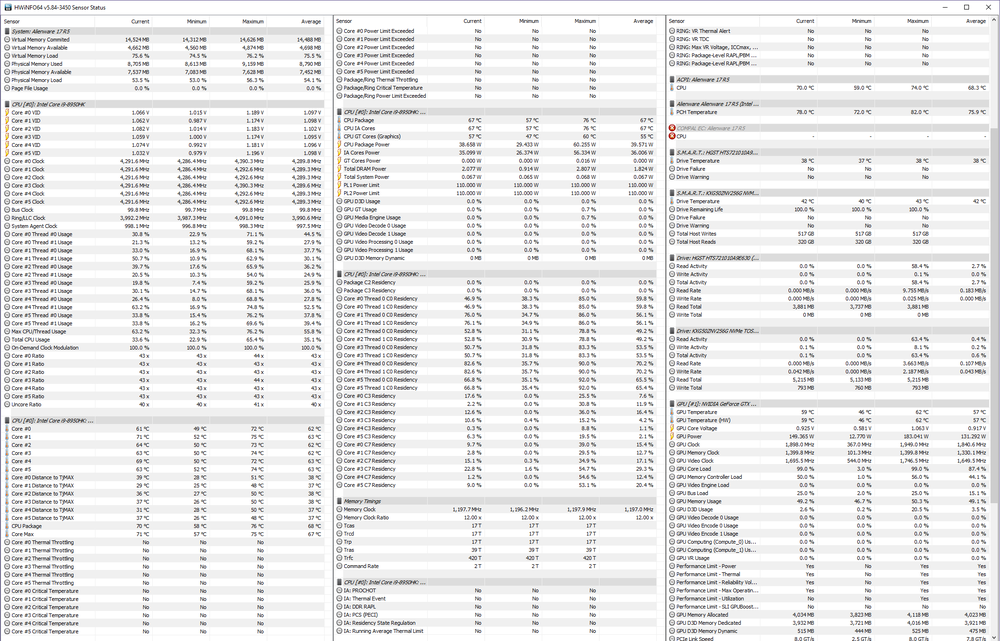Screen dimensions: 1000x641
Task: Click the CPU Package Power lightning icon
Action: click(340, 144)
